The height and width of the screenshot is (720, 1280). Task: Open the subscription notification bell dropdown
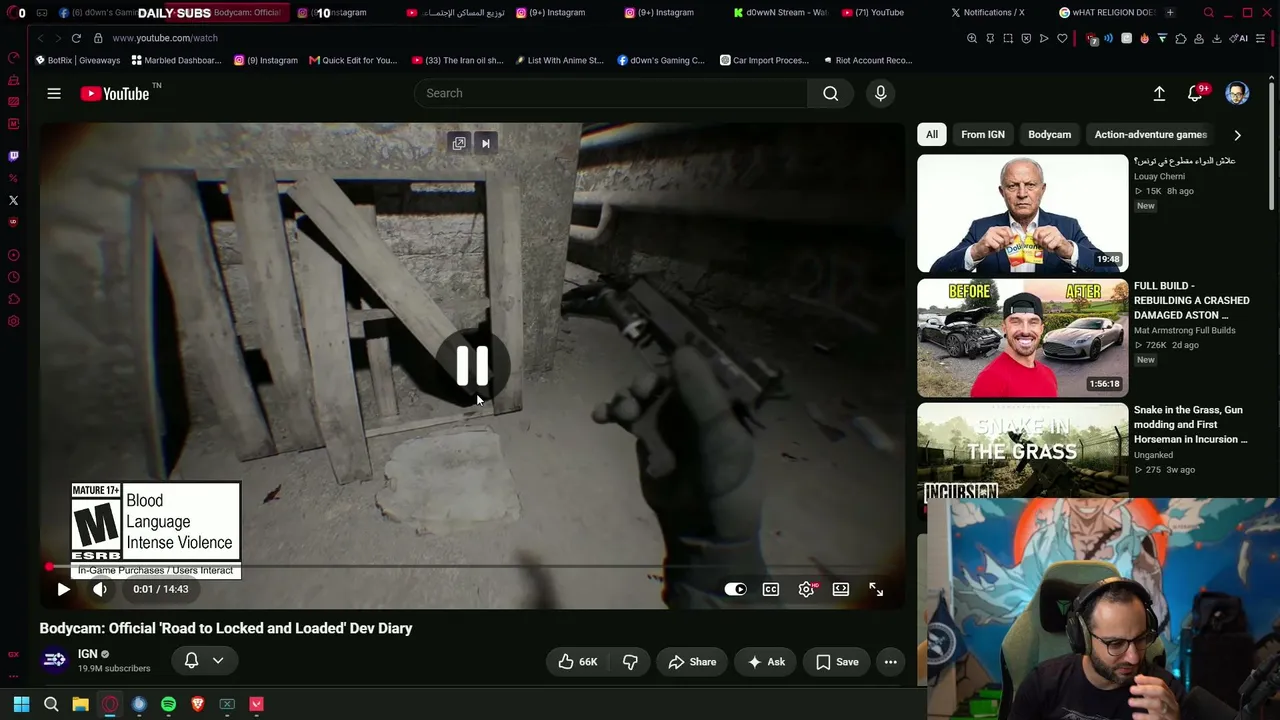(x=204, y=660)
